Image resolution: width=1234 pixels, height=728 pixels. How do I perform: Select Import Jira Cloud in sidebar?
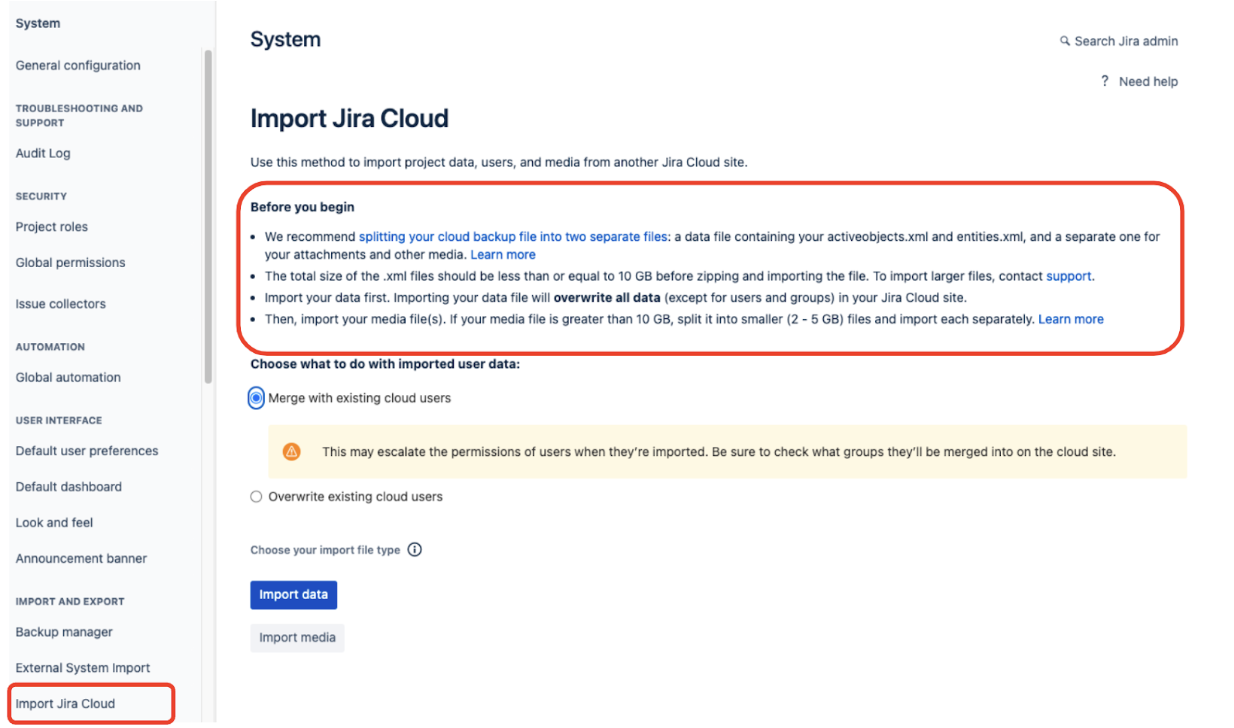(65, 704)
